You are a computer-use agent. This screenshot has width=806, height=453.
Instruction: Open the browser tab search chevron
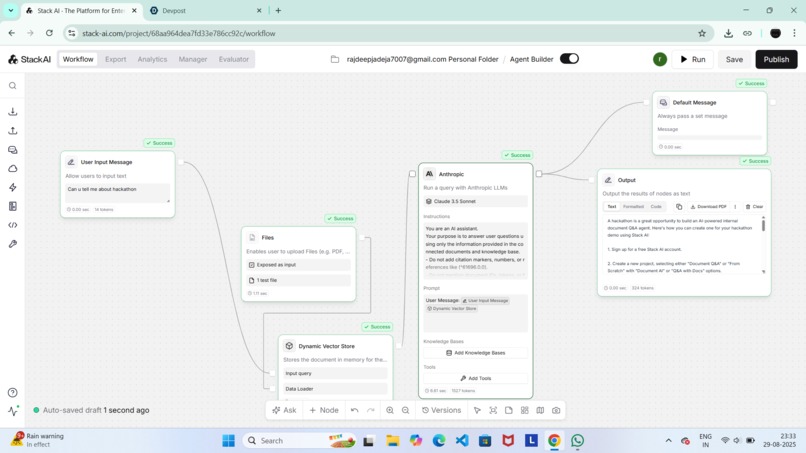(10, 10)
